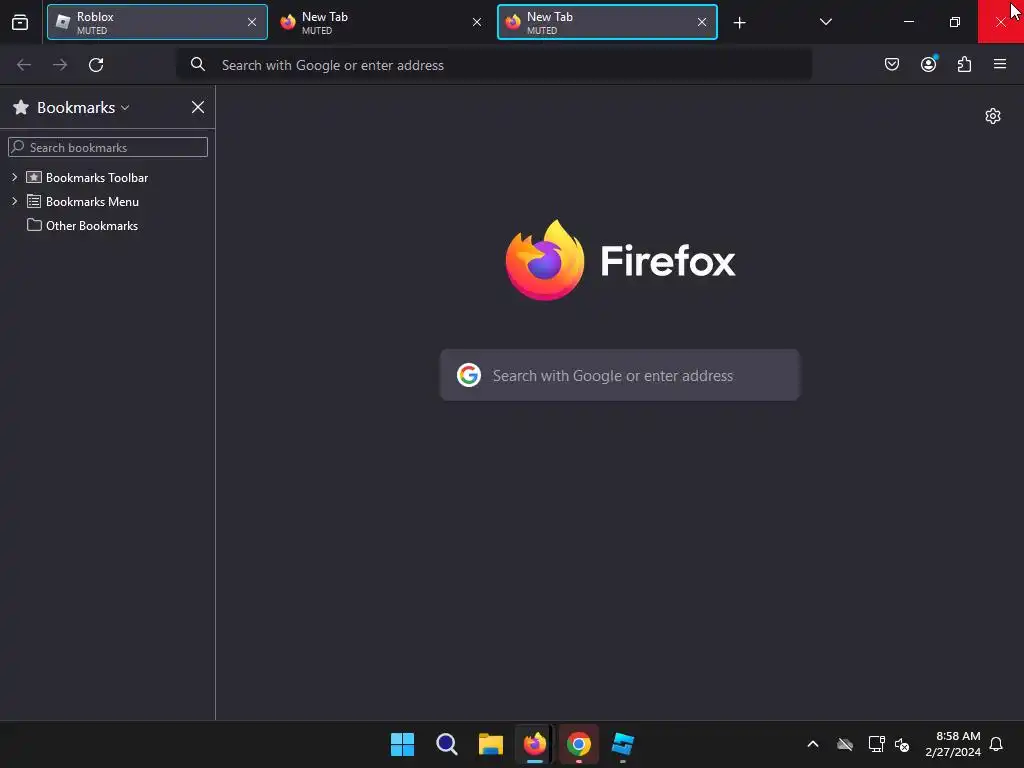
Task: Close the rightmost New Tab
Action: click(x=702, y=22)
